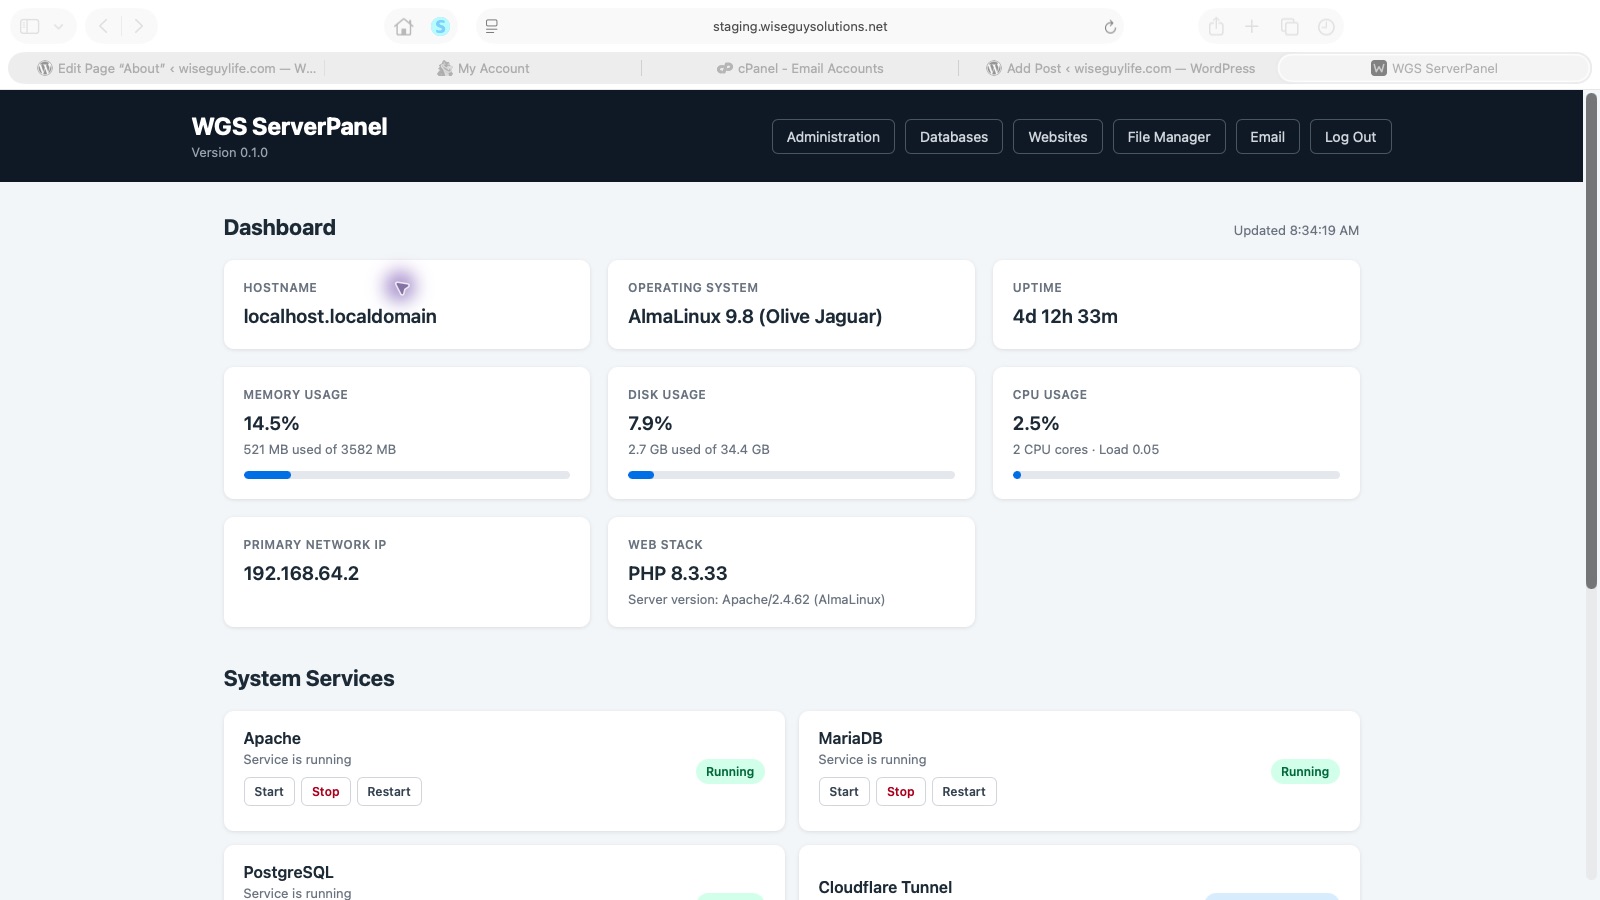Click the memory usage progress bar

click(407, 475)
